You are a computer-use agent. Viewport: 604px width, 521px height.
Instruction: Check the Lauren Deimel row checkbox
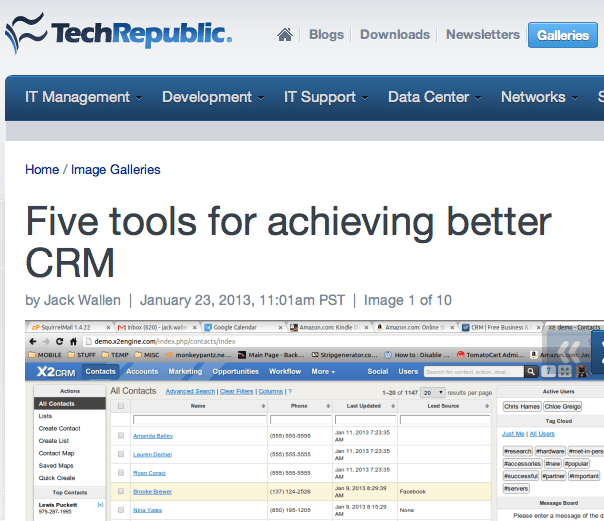pos(121,454)
